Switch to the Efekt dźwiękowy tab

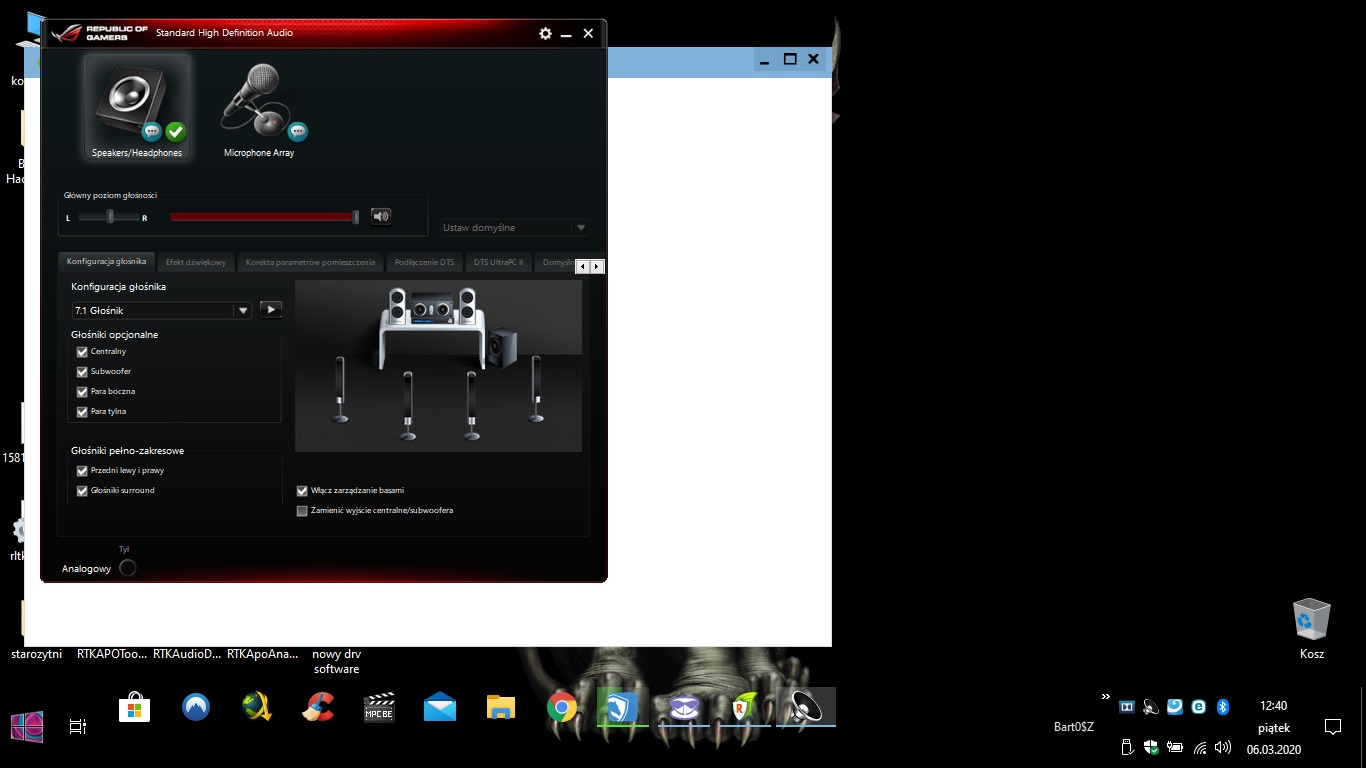196,262
